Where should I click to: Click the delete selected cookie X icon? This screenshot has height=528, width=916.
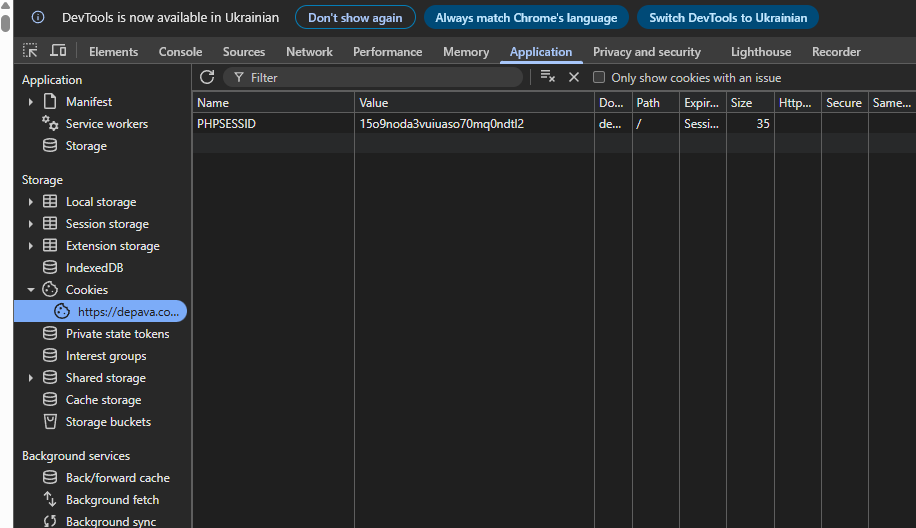pos(574,77)
